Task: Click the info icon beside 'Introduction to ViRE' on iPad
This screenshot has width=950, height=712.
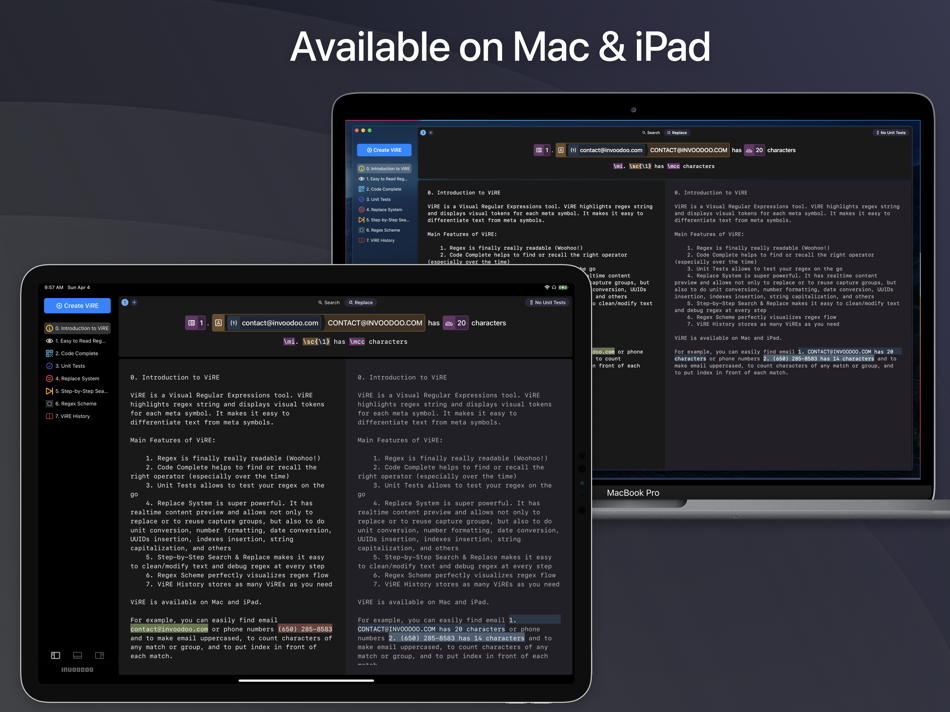Action: coord(49,328)
